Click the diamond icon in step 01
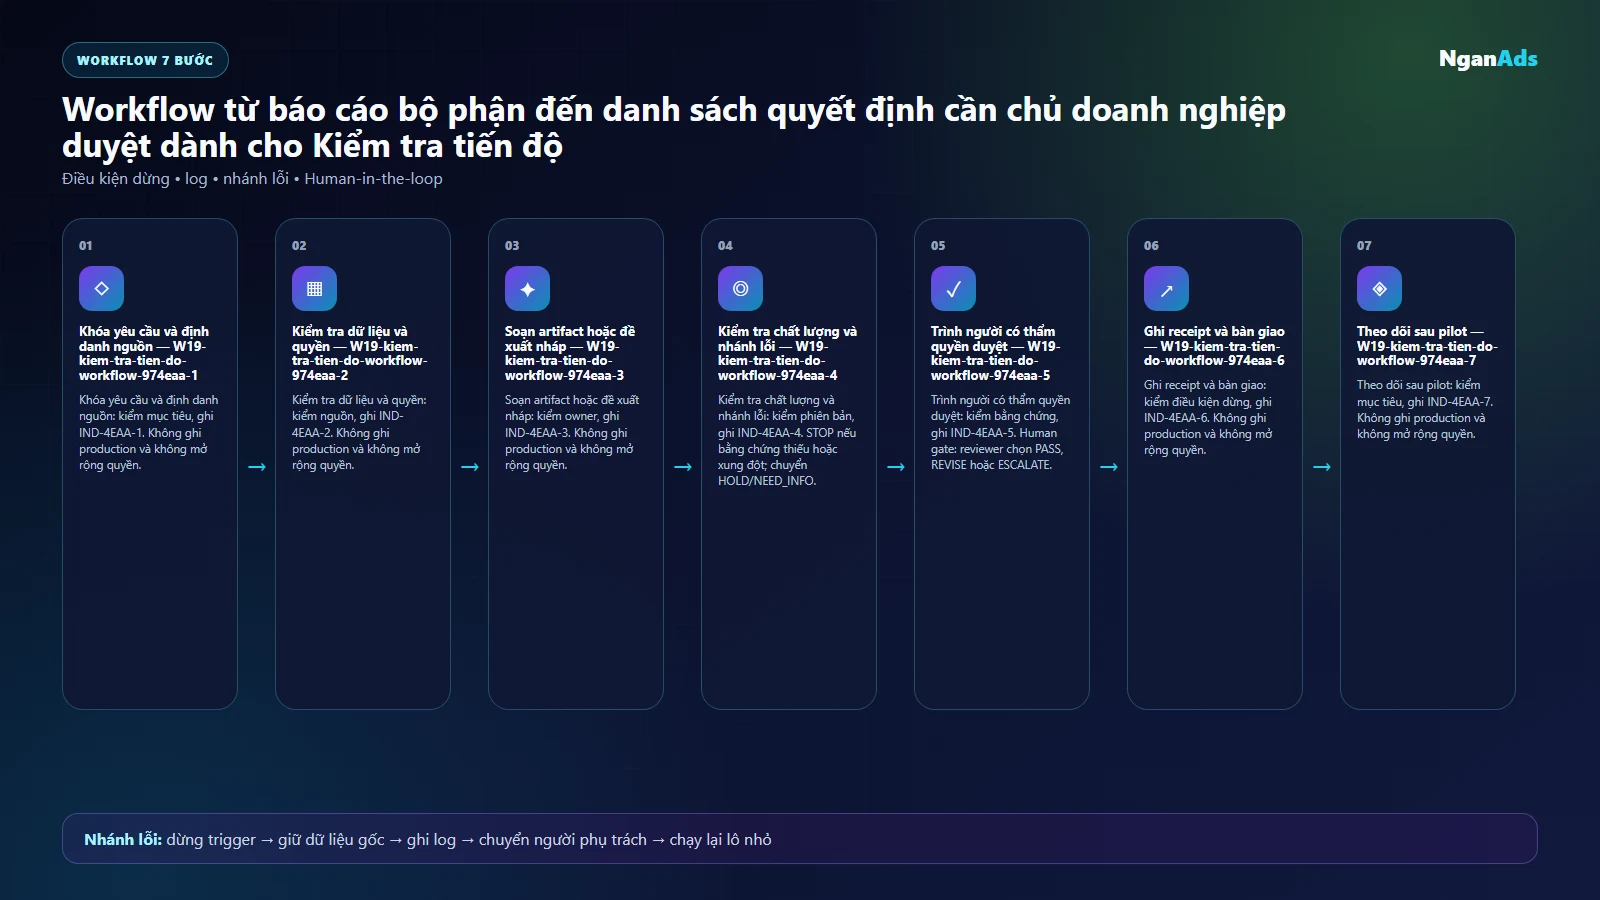This screenshot has height=900, width=1600. click(x=101, y=288)
